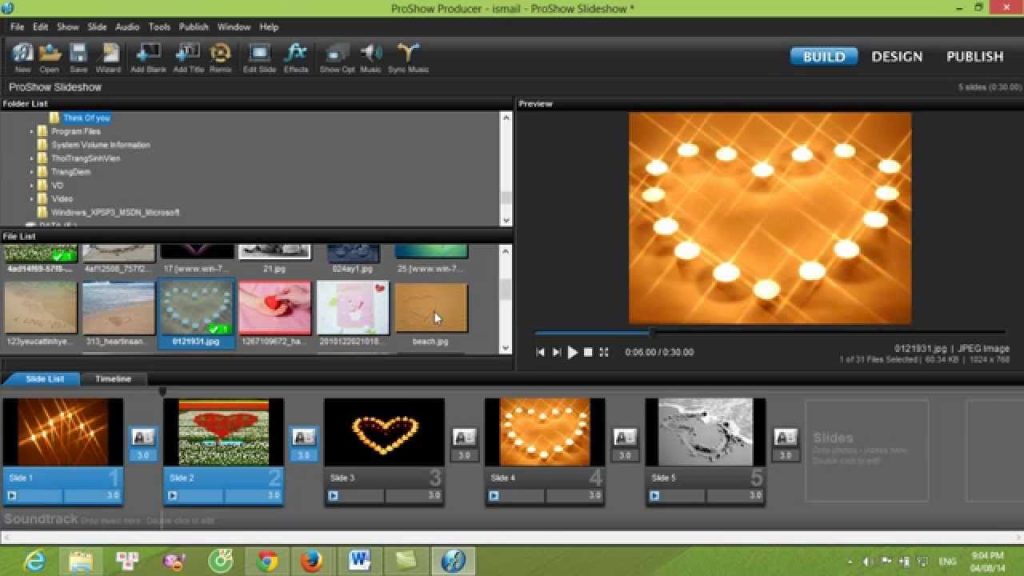
Task: Open the Audio menu
Action: (x=128, y=27)
